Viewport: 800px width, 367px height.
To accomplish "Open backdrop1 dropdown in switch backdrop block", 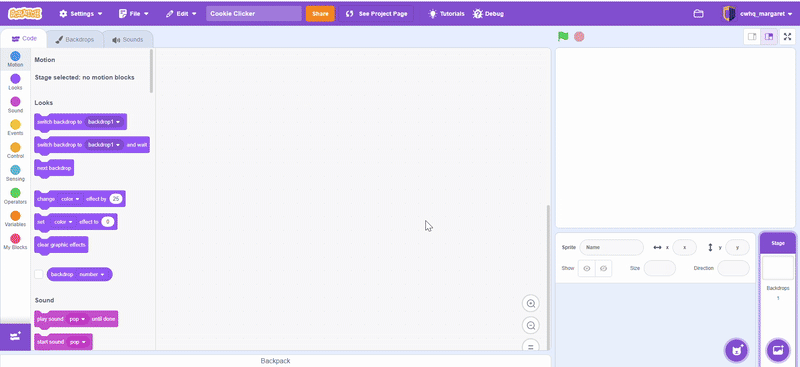I will click(x=104, y=122).
